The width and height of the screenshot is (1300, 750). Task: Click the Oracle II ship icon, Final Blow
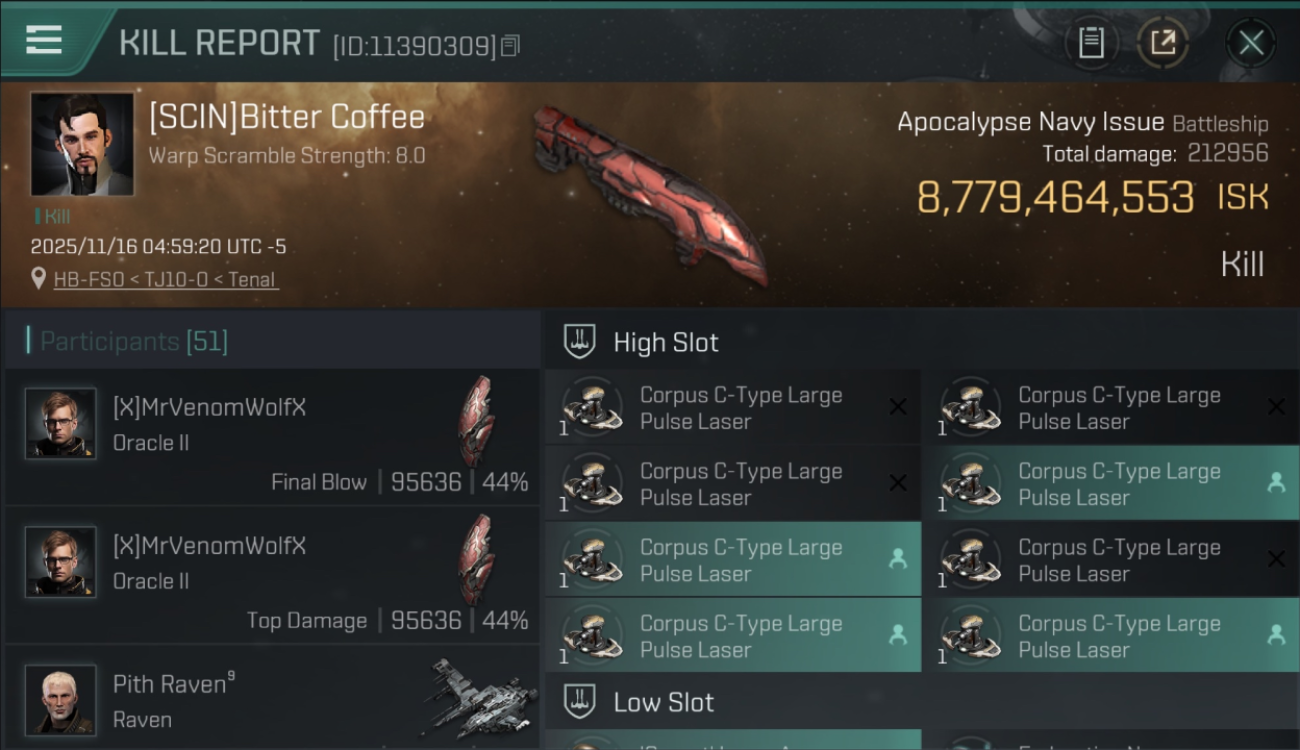click(x=476, y=422)
